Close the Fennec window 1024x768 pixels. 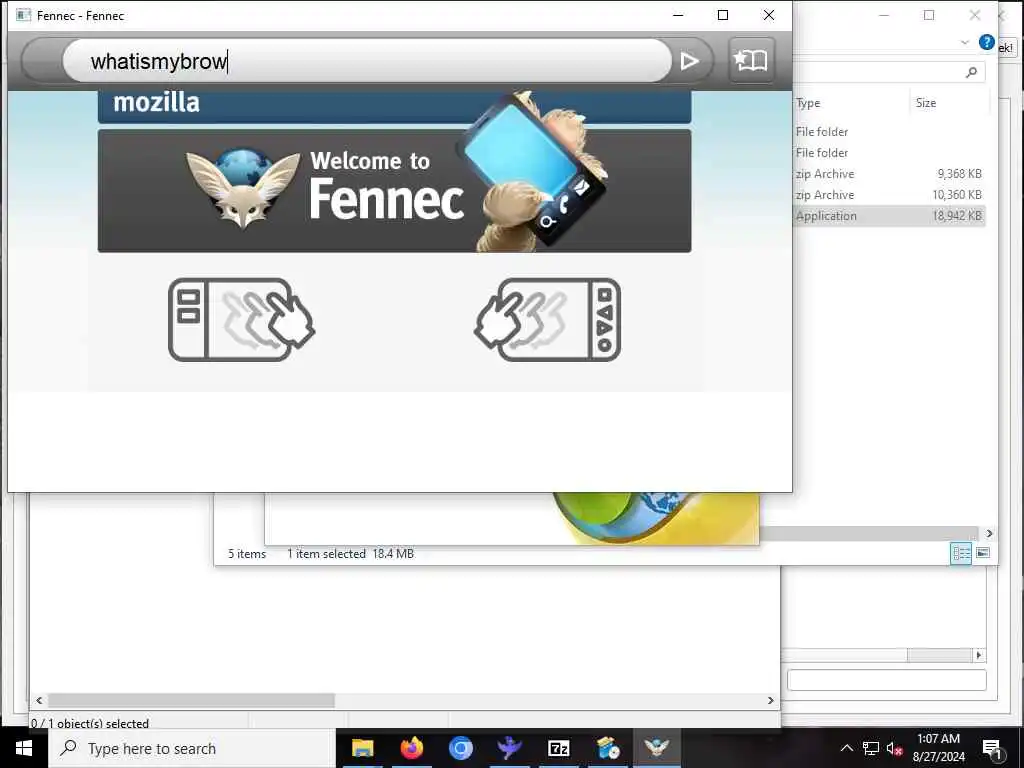(769, 15)
